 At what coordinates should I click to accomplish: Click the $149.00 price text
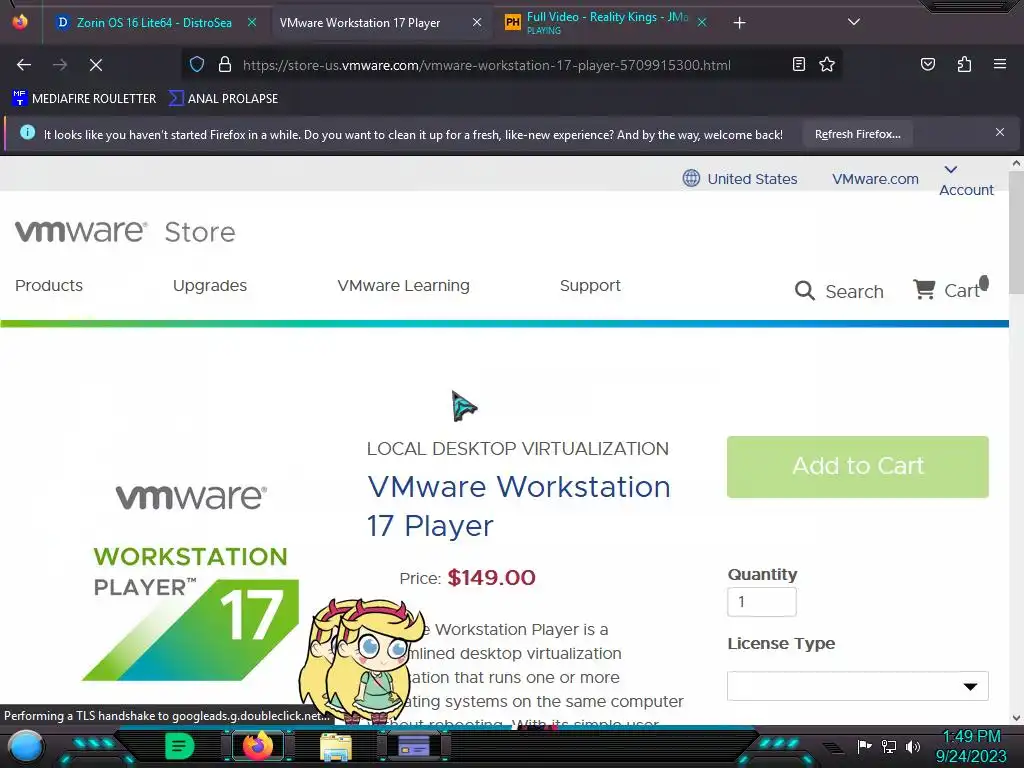[491, 577]
